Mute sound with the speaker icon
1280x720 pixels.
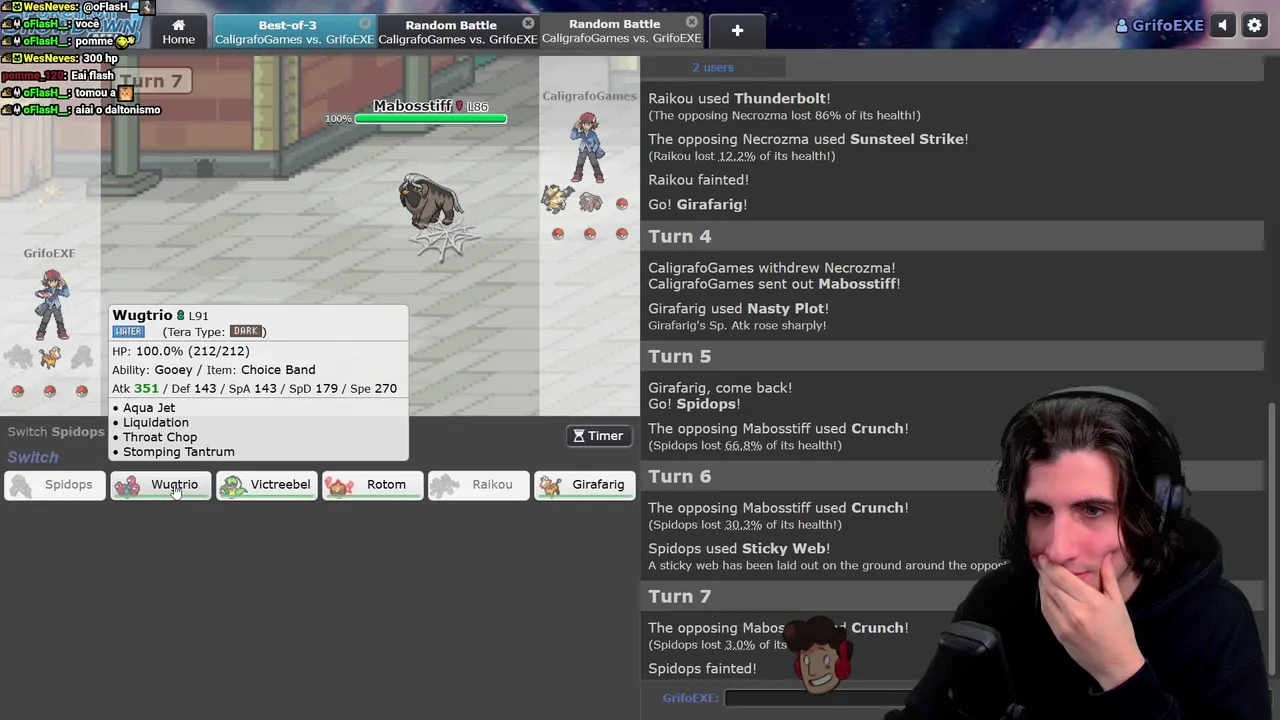pyautogui.click(x=1223, y=26)
